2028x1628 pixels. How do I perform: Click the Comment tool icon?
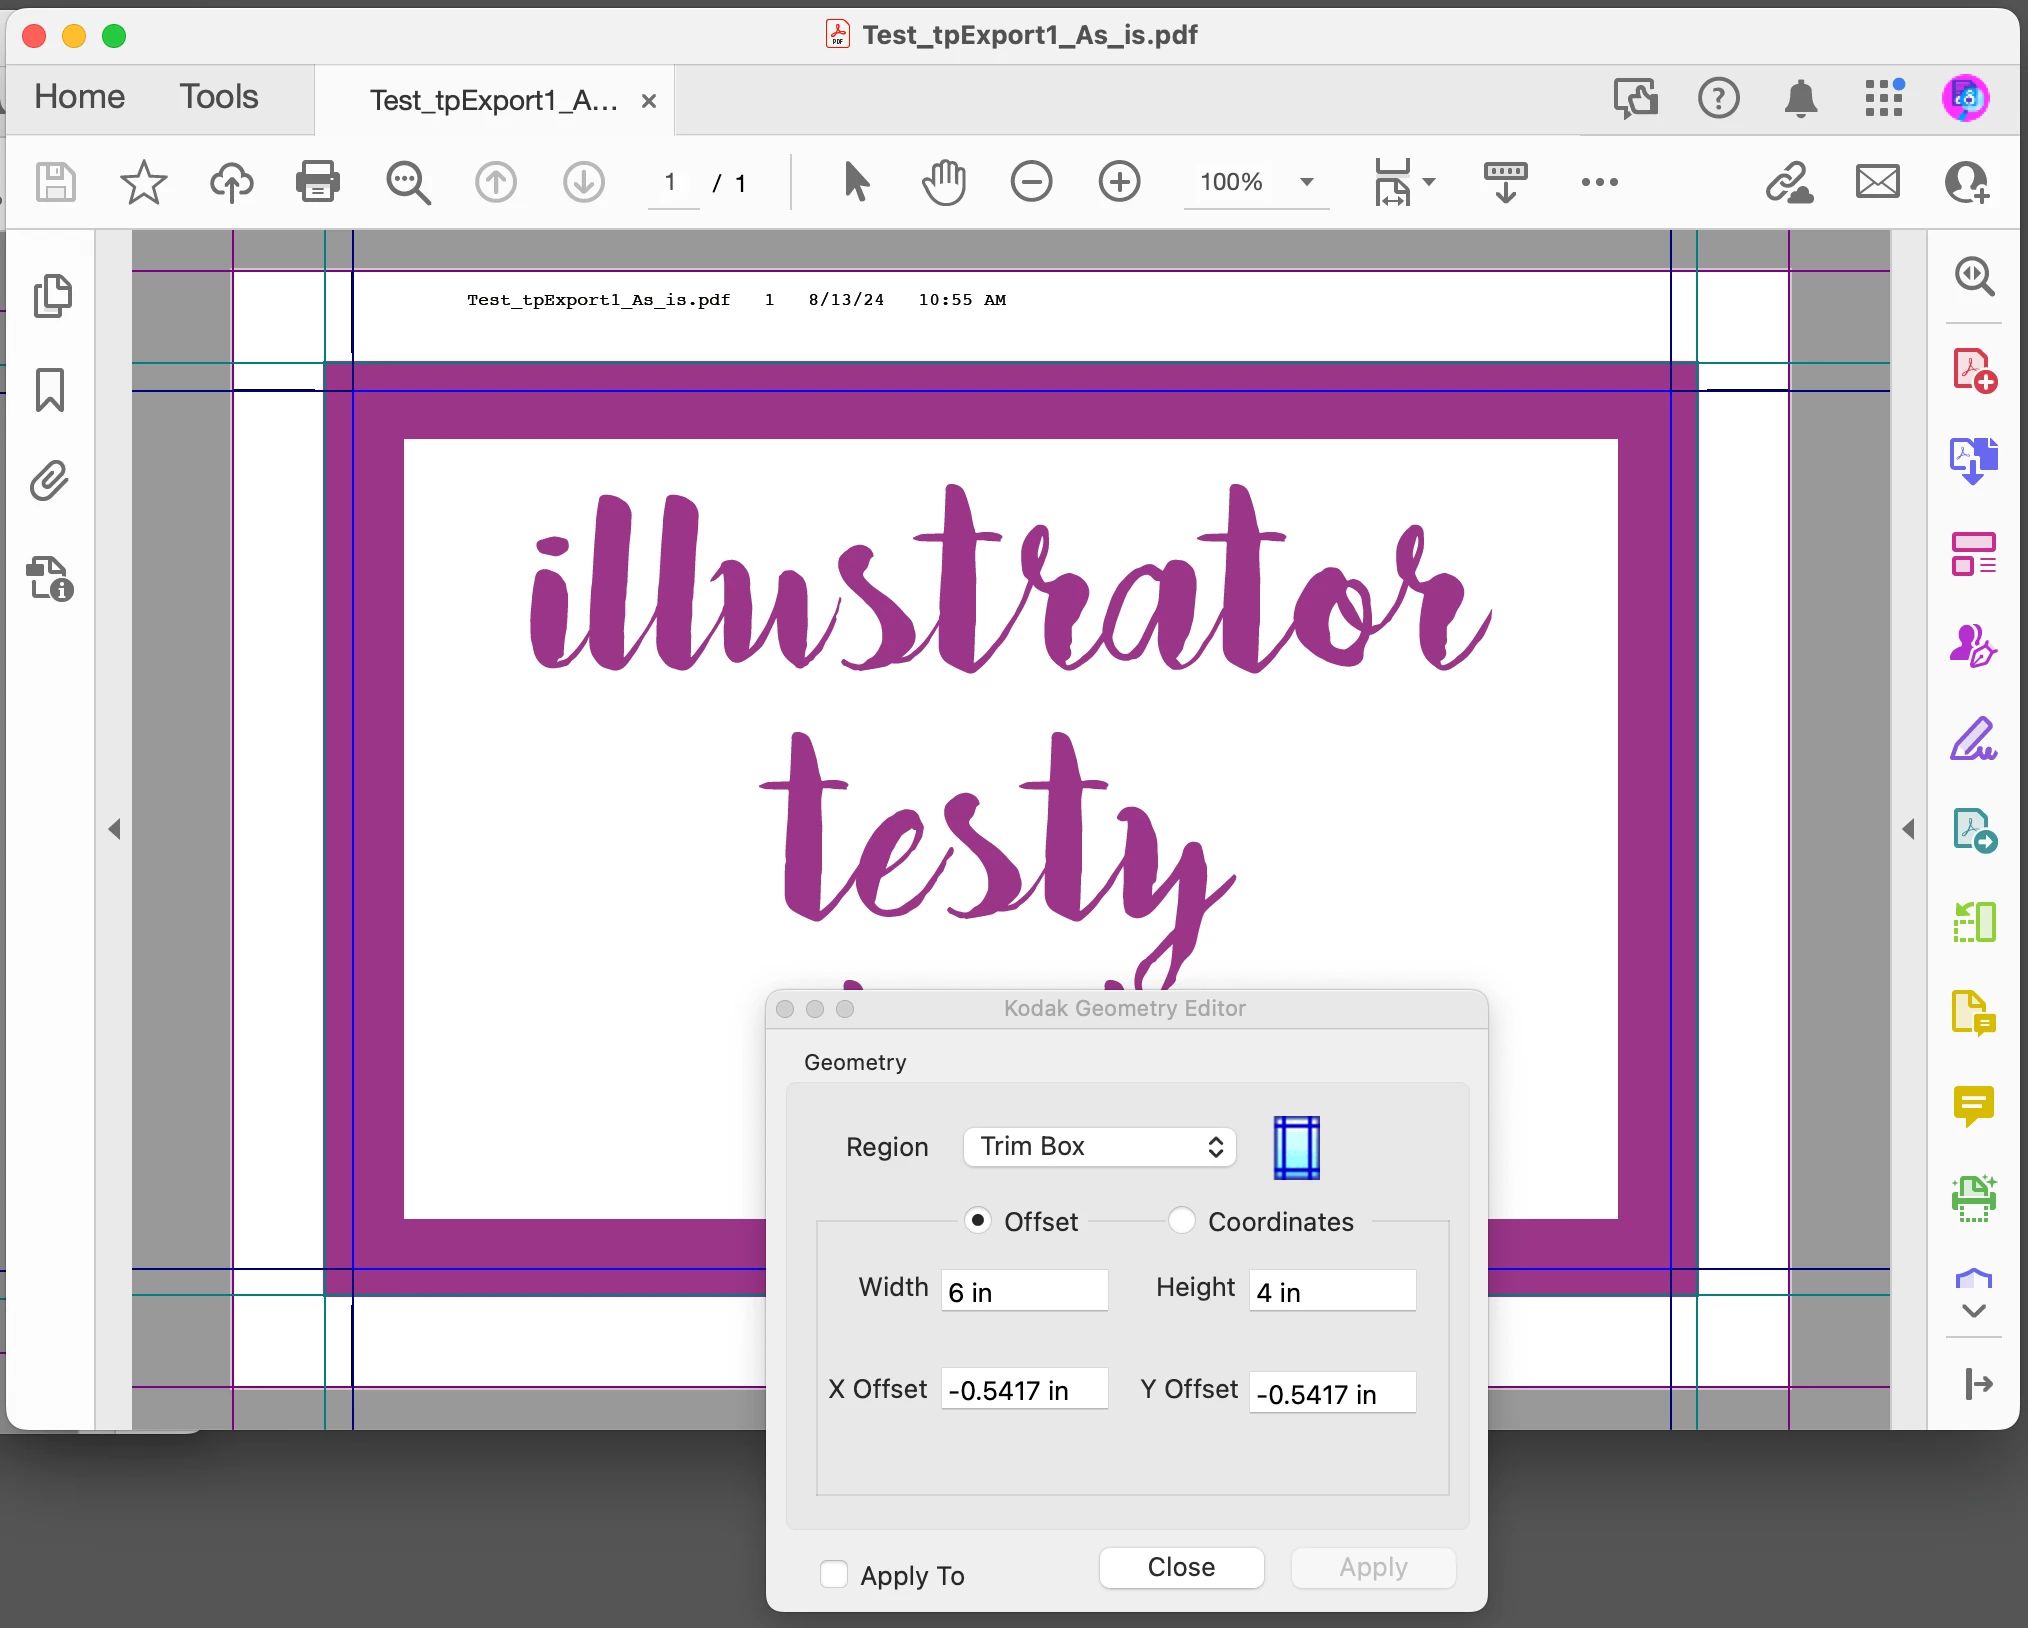pyautogui.click(x=1973, y=1105)
